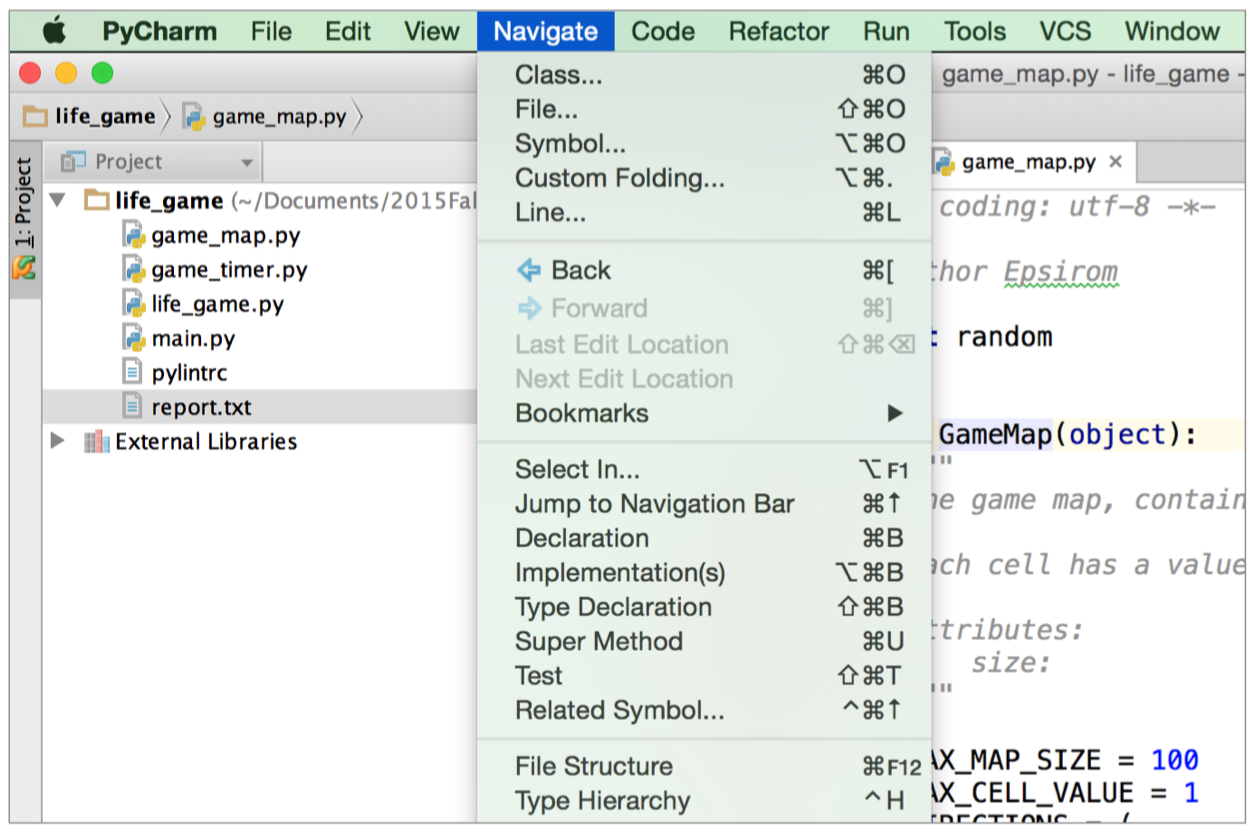The image size is (1258, 834).
Task: Open the Project view dropdown arrow
Action: pyautogui.click(x=246, y=163)
